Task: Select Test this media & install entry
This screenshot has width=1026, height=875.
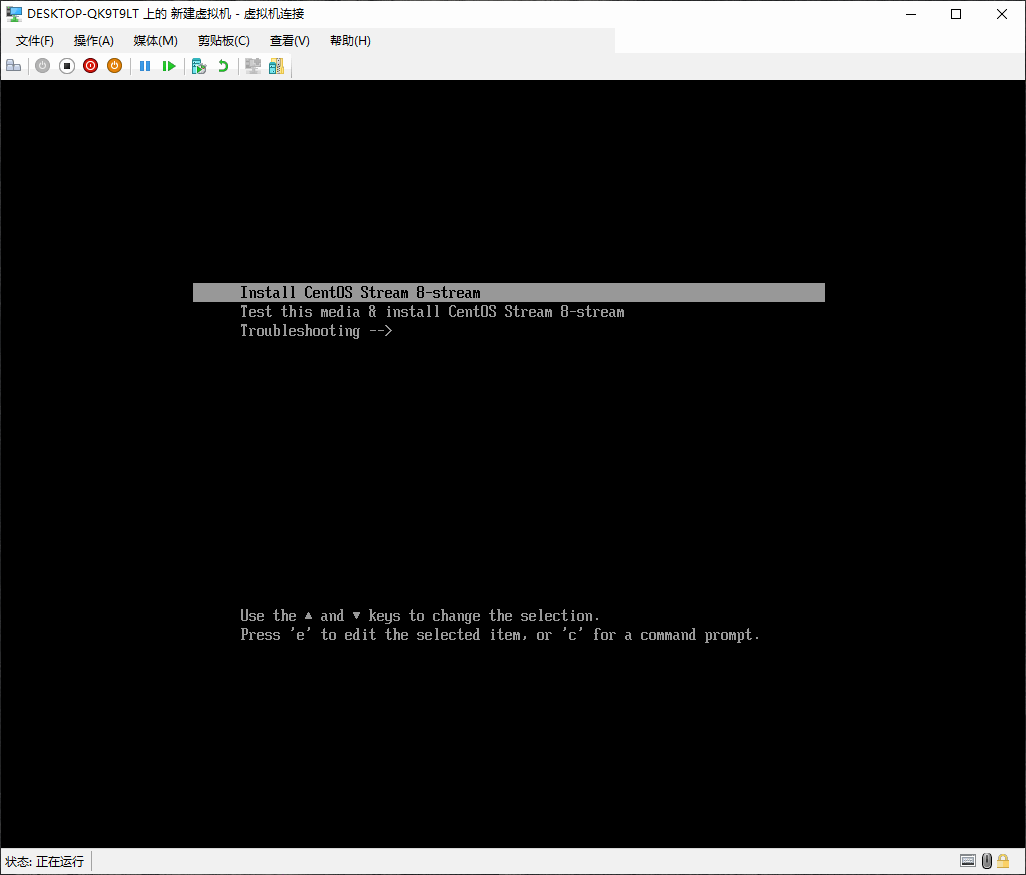Action: tap(432, 312)
